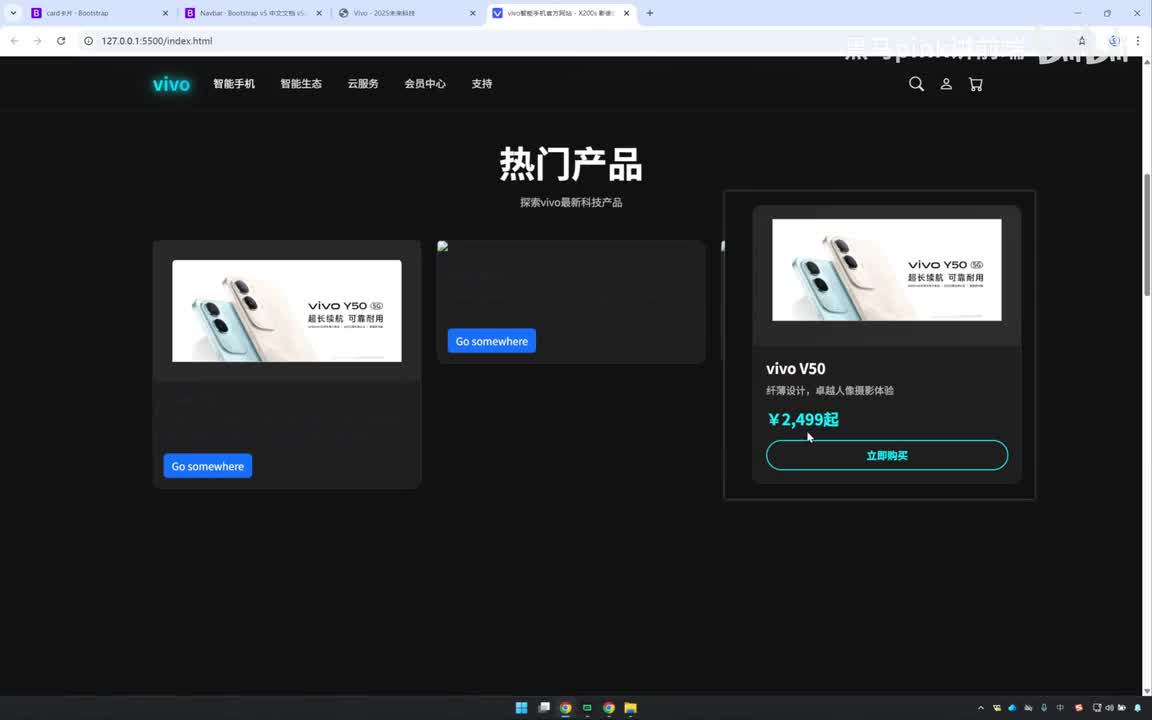Toggle the 中 input method indicator
1152x720 pixels.
[x=1060, y=708]
